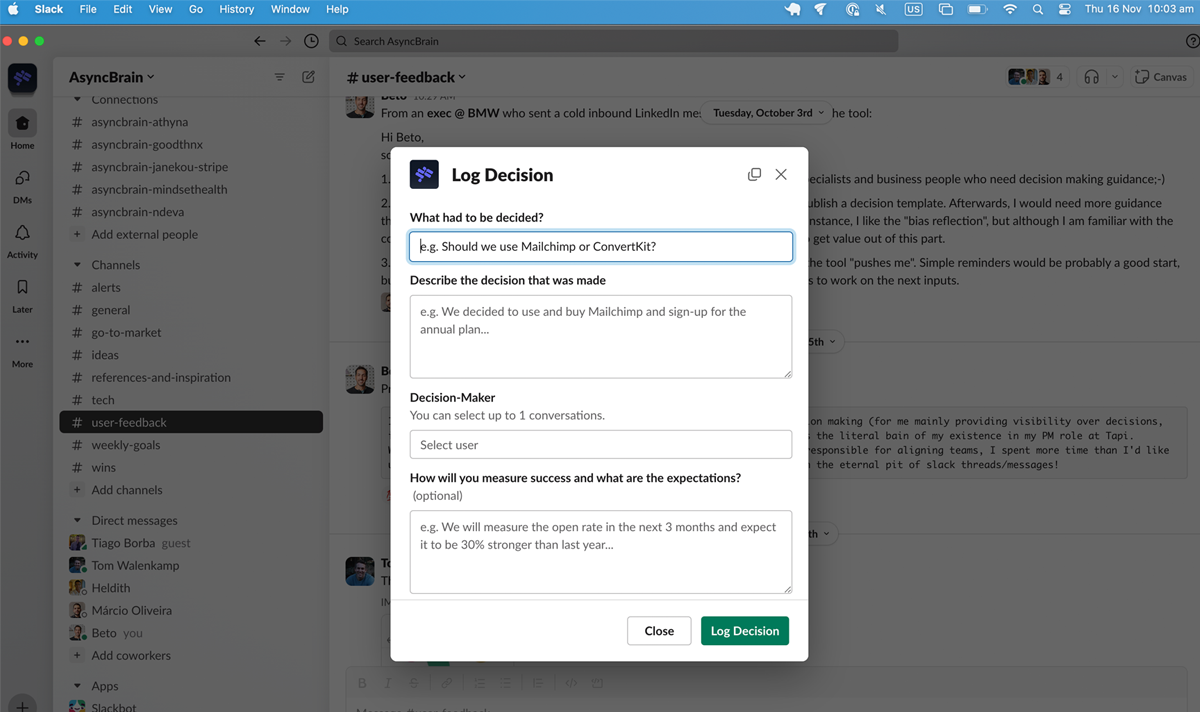Collapse the Direct messages section
Screen dimensions: 1200x712
tap(78, 520)
